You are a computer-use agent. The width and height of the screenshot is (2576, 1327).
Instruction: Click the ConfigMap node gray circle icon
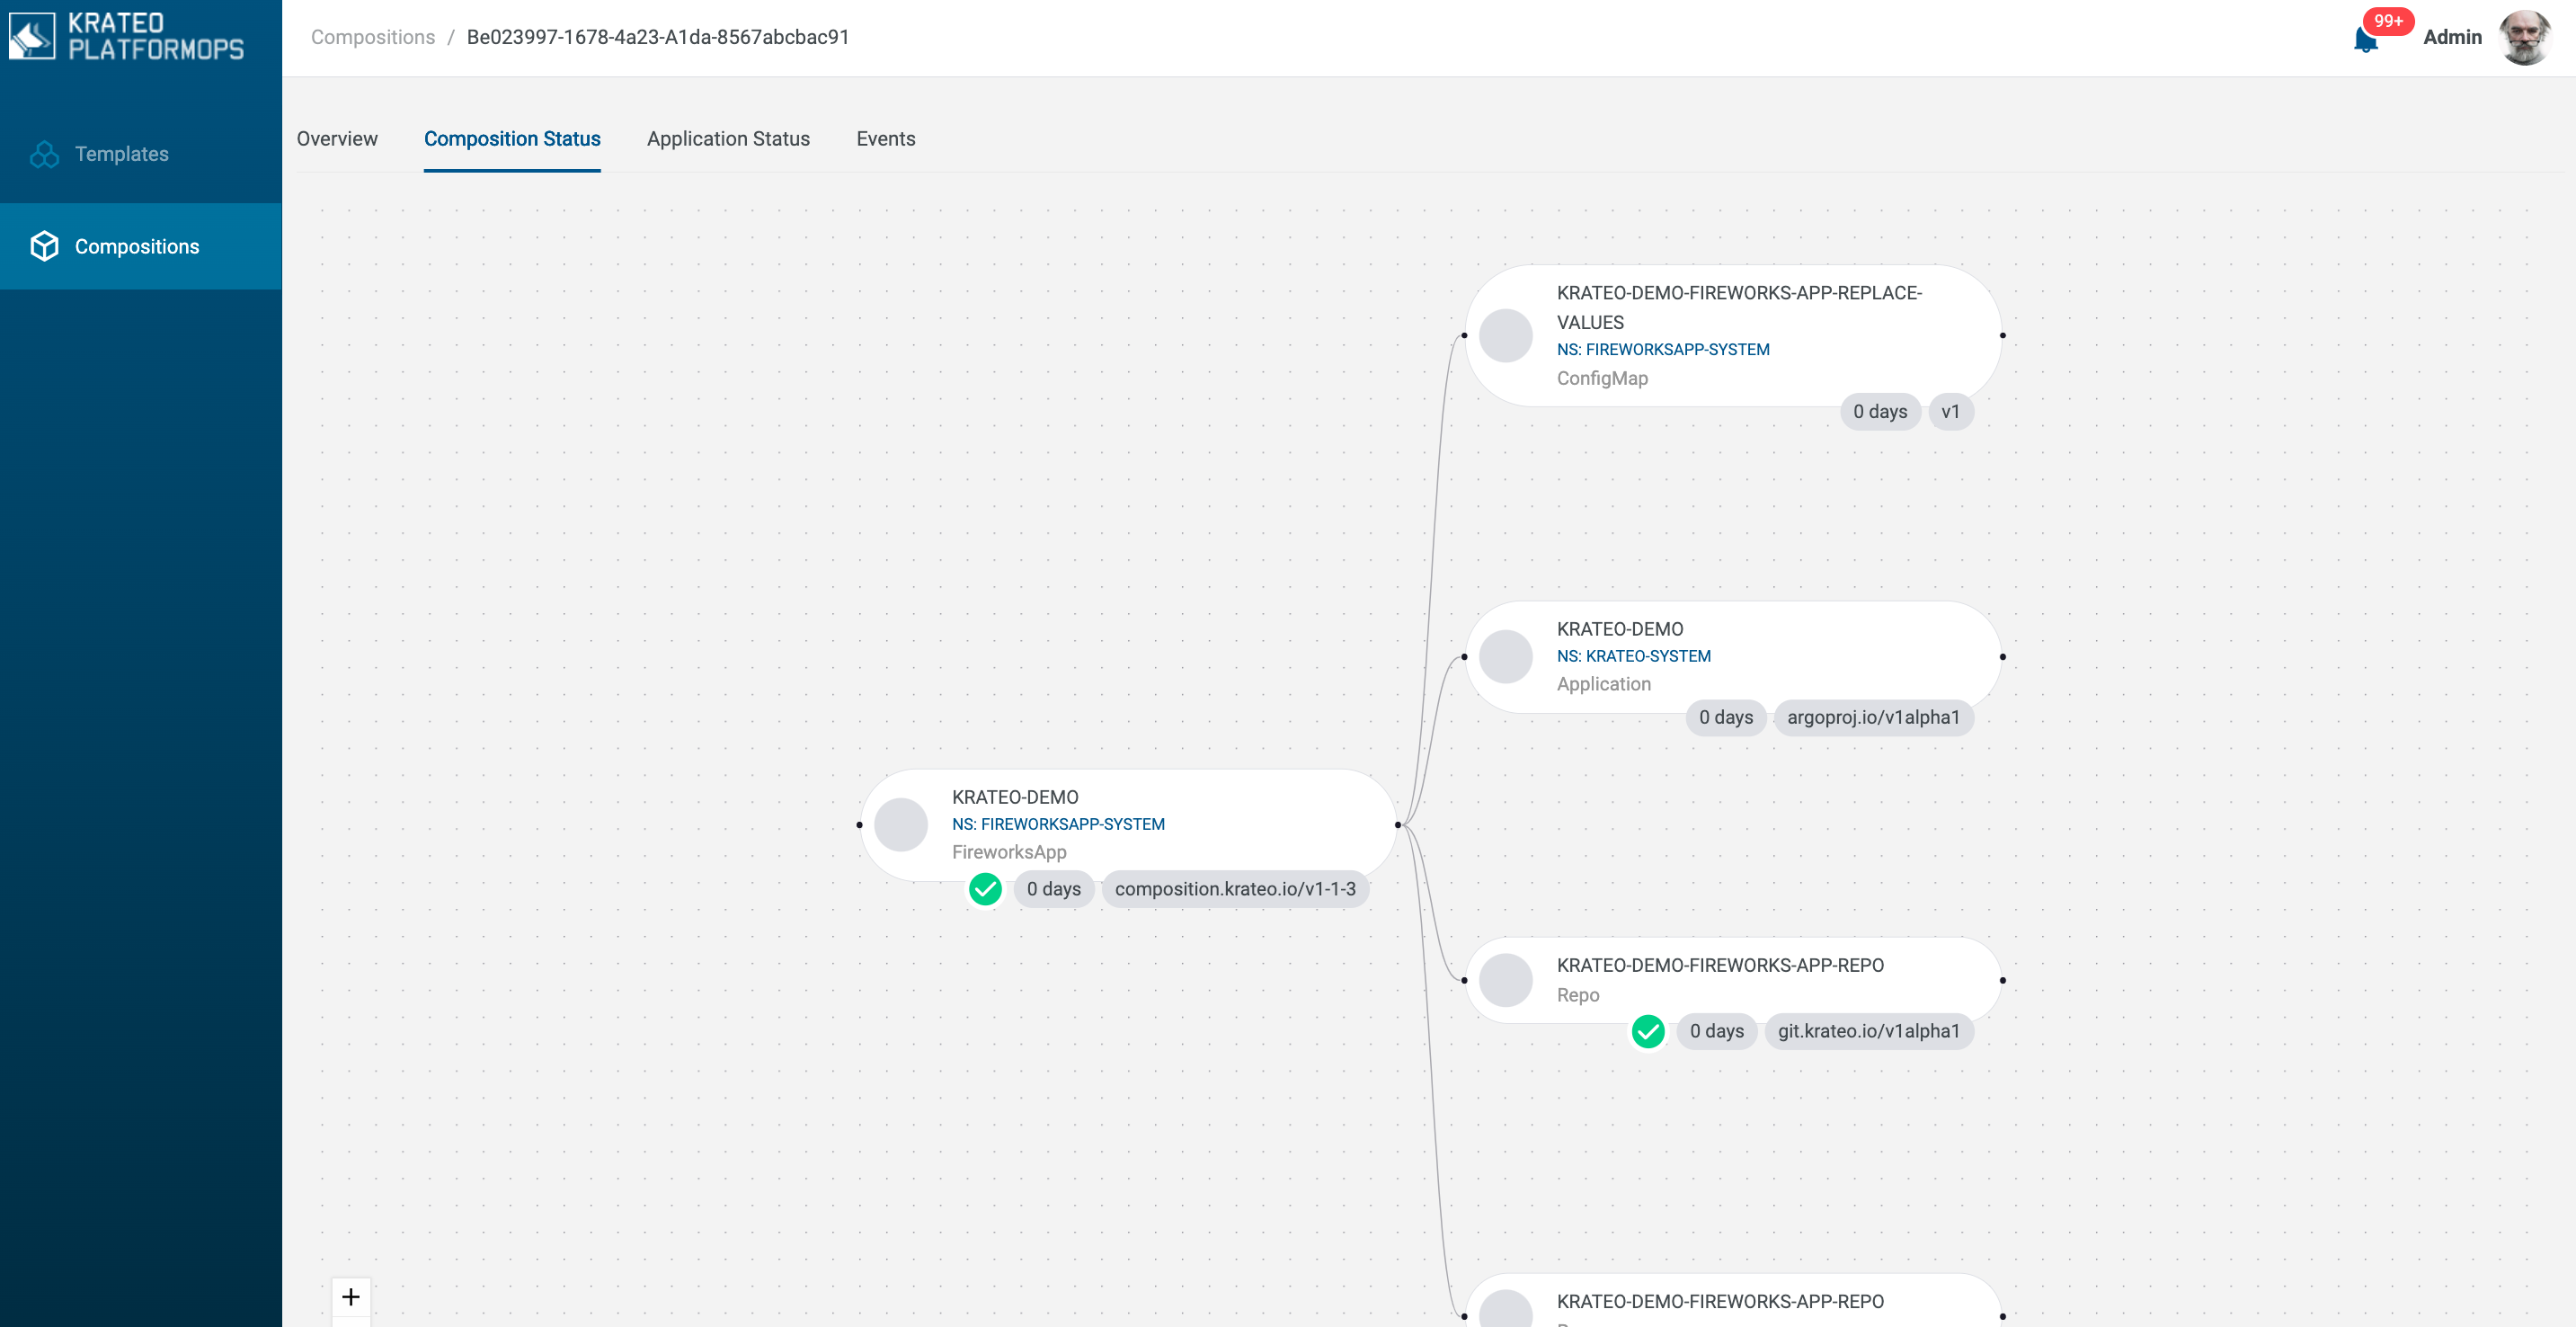pyautogui.click(x=1505, y=336)
